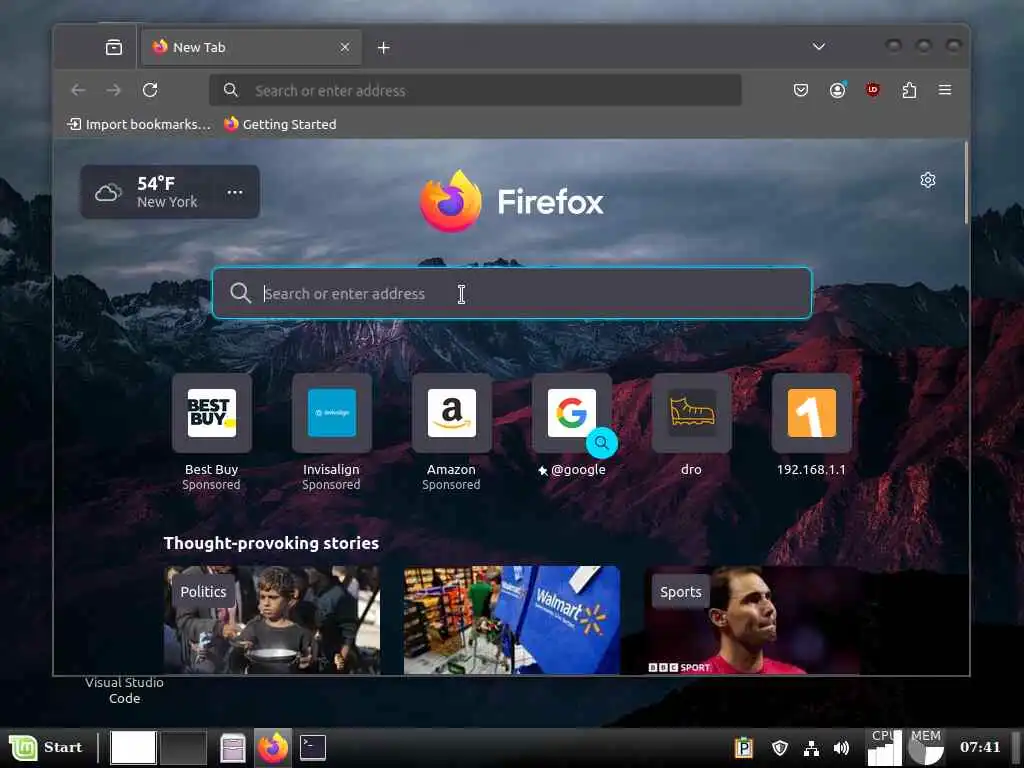
Task: Open the Linux Mint Start menu
Action: [x=46, y=747]
